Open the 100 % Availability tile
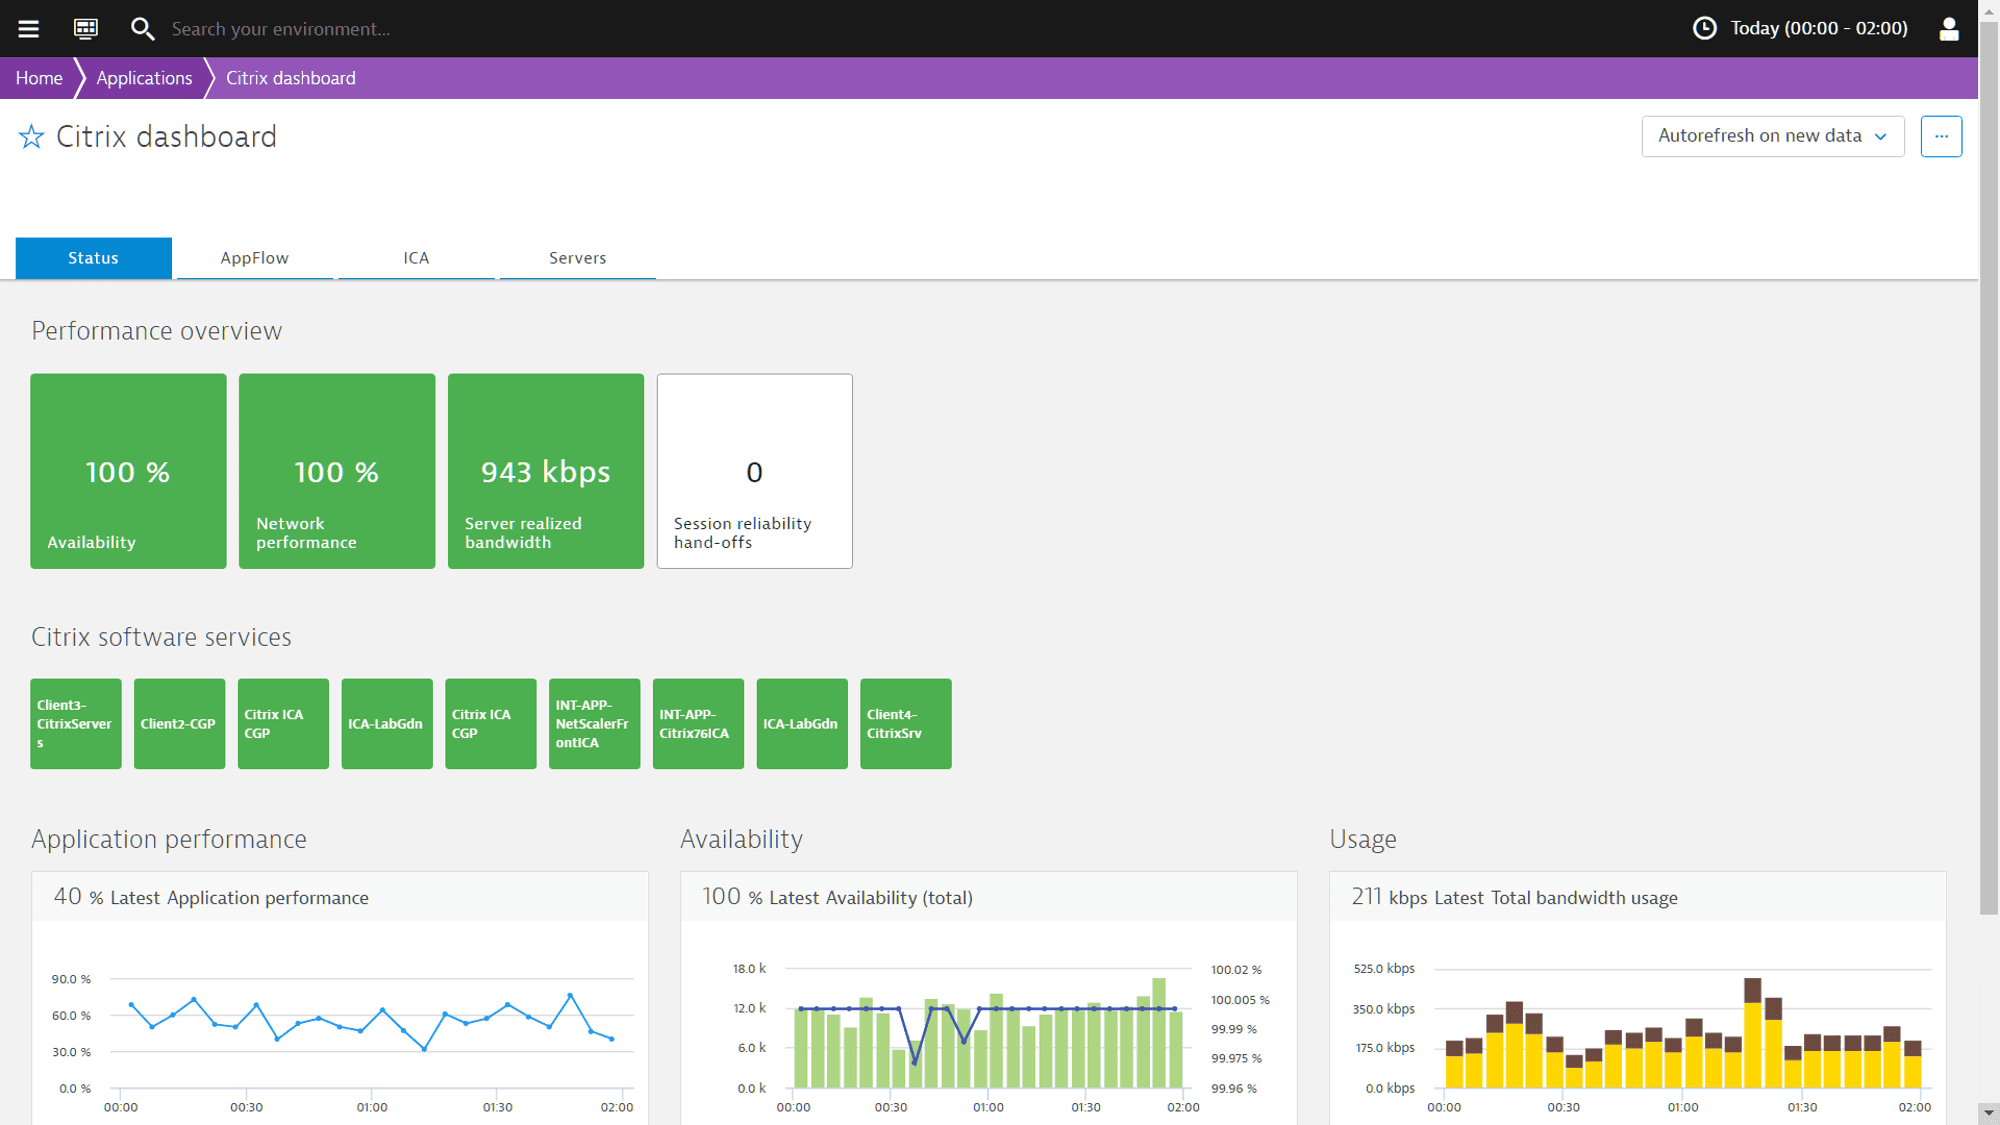Viewport: 2000px width, 1125px height. [x=128, y=471]
